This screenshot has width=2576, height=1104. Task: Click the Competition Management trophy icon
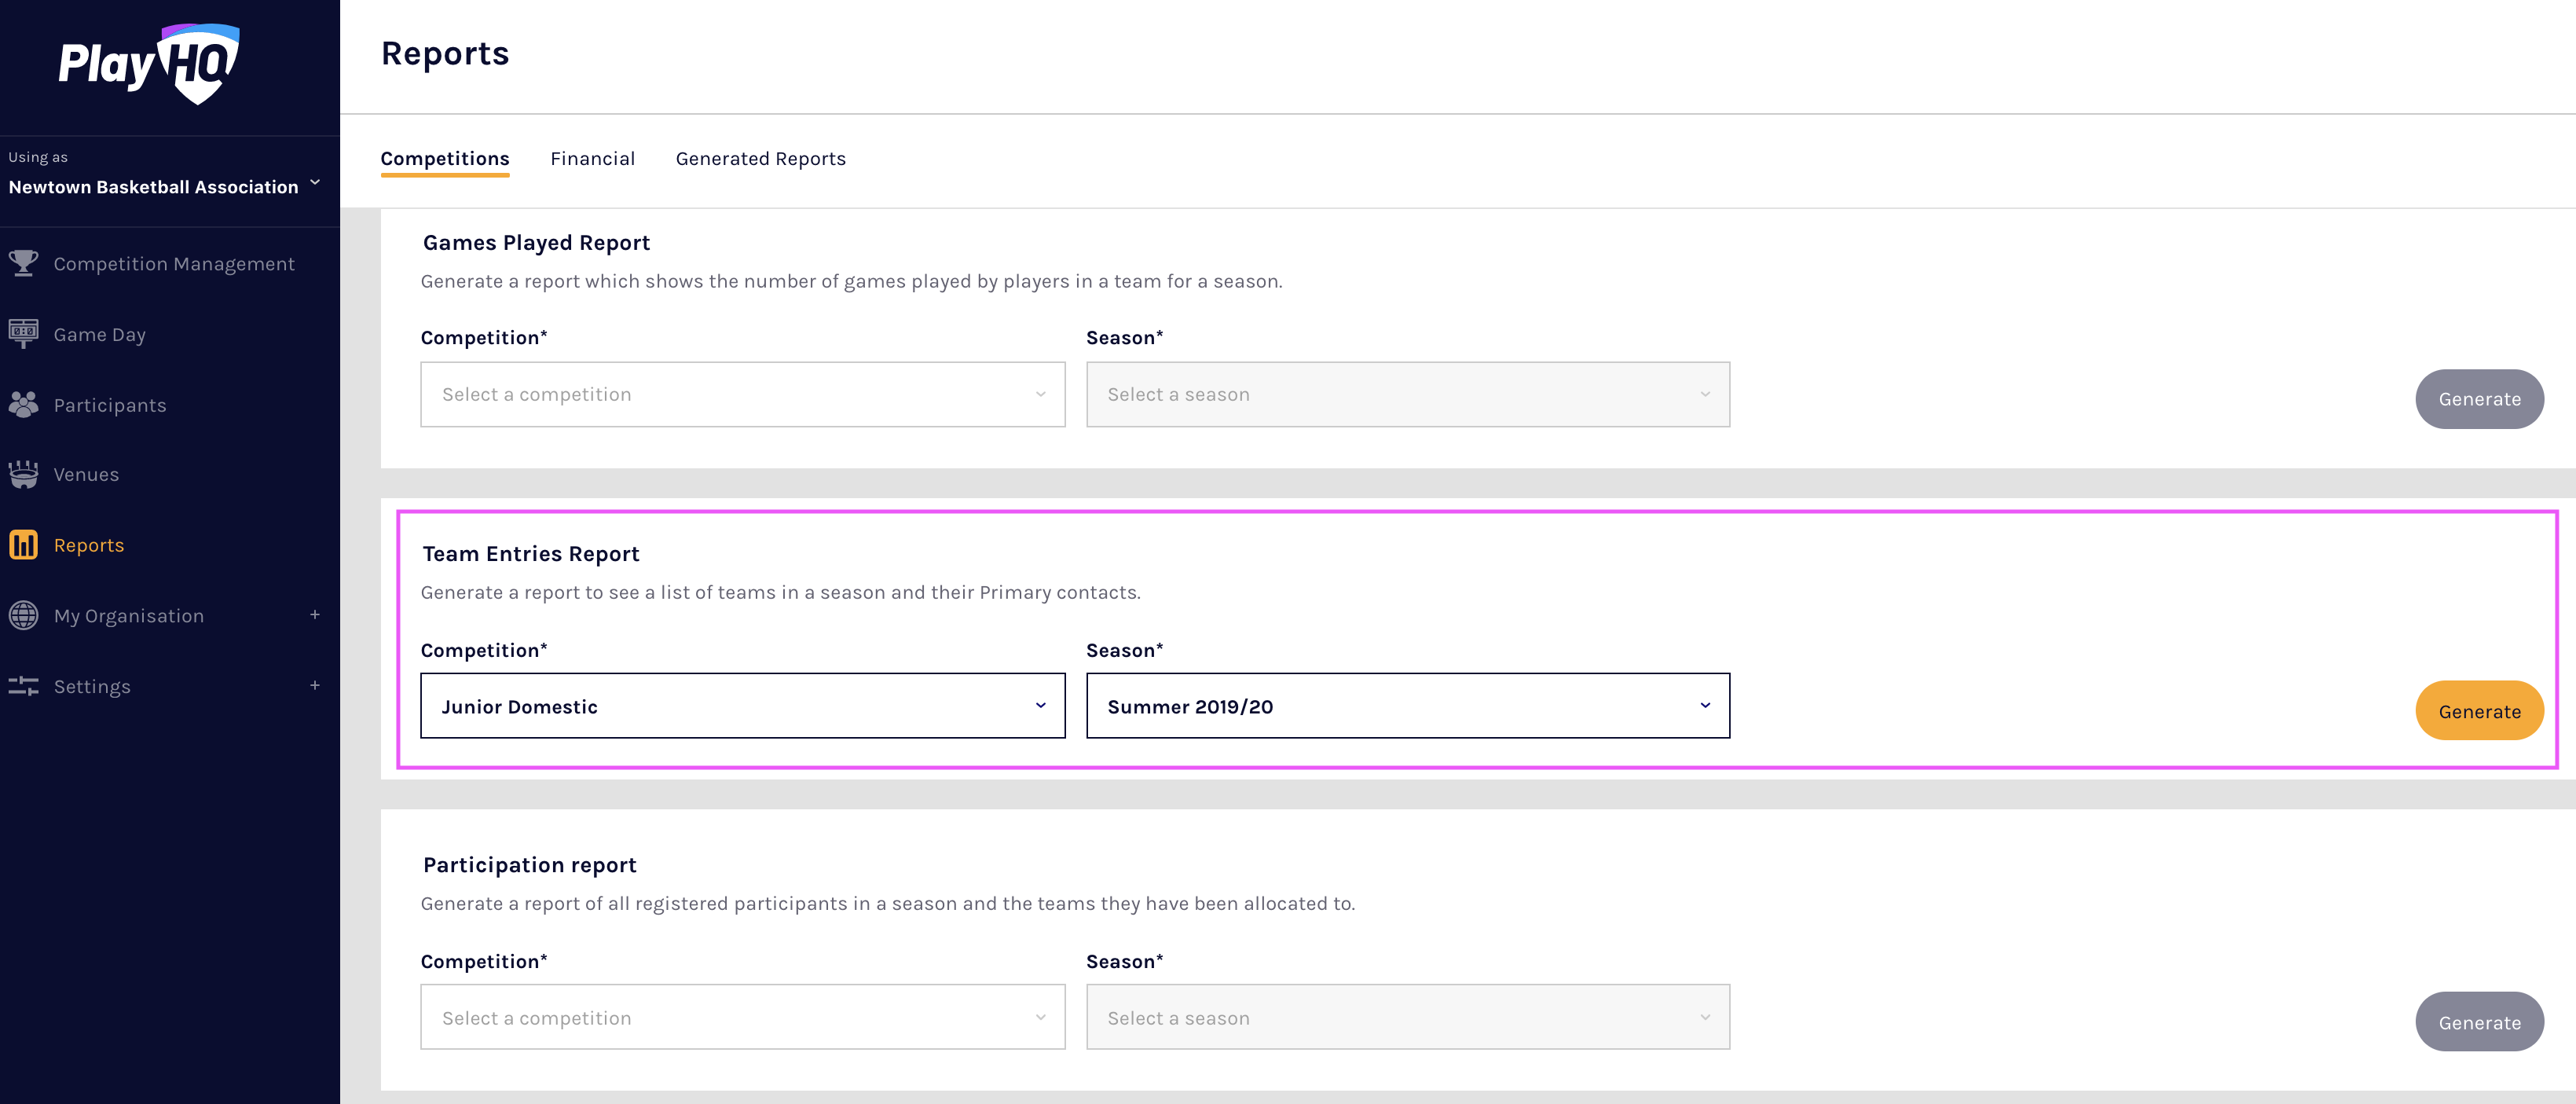pyautogui.click(x=23, y=263)
